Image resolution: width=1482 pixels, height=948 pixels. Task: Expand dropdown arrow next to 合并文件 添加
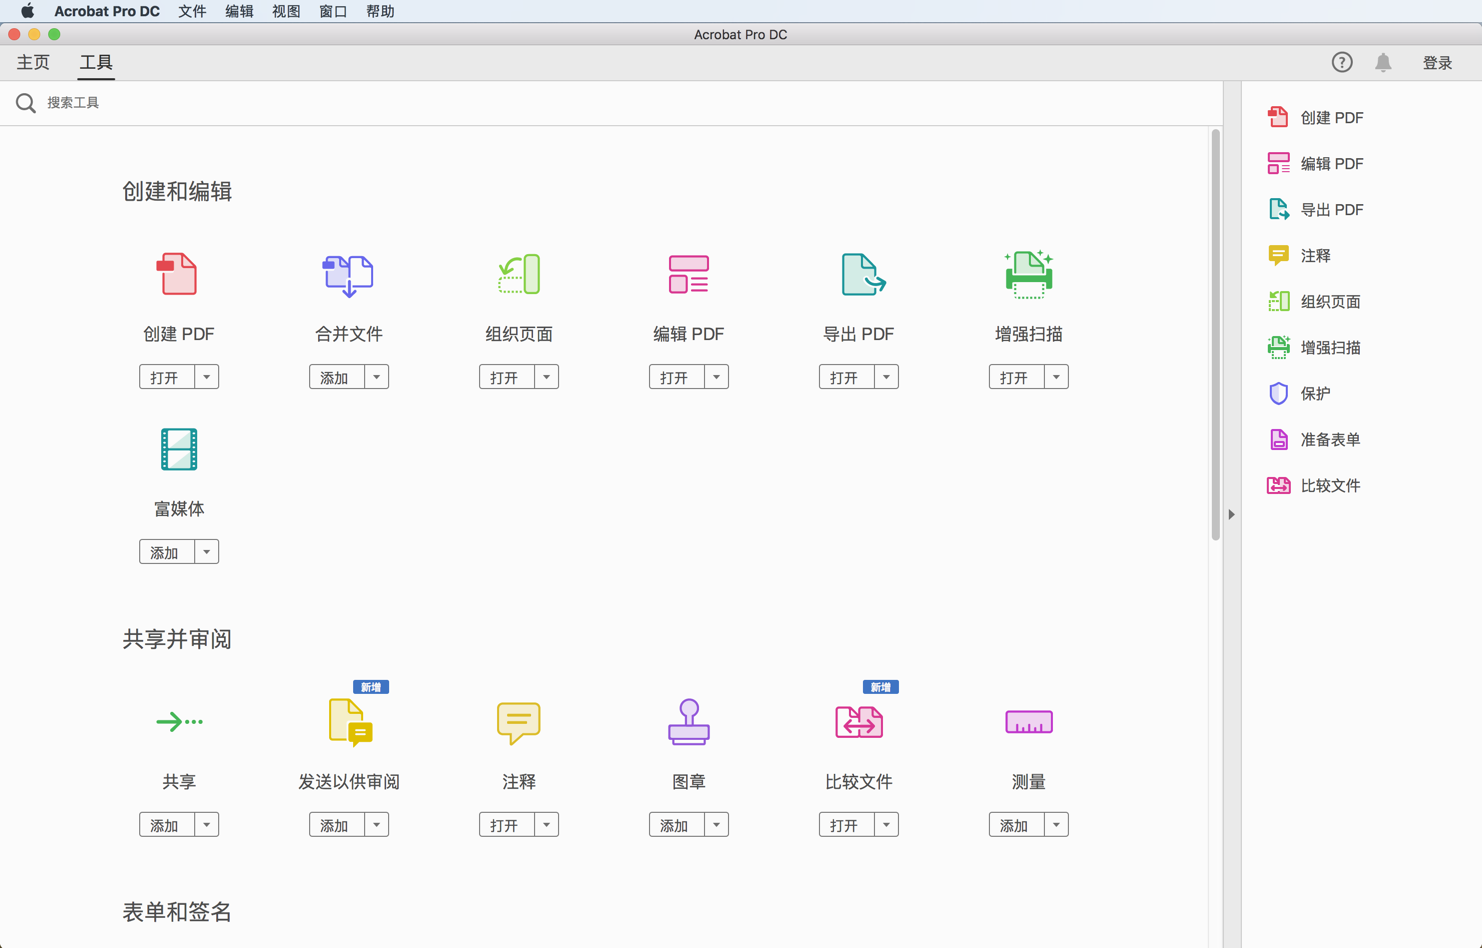click(376, 377)
